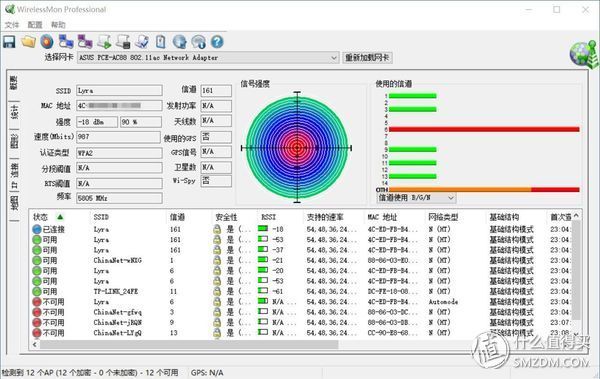Screen dimensions: 600x379
Task: Click the orange target icon in toolbar
Action: [47, 42]
